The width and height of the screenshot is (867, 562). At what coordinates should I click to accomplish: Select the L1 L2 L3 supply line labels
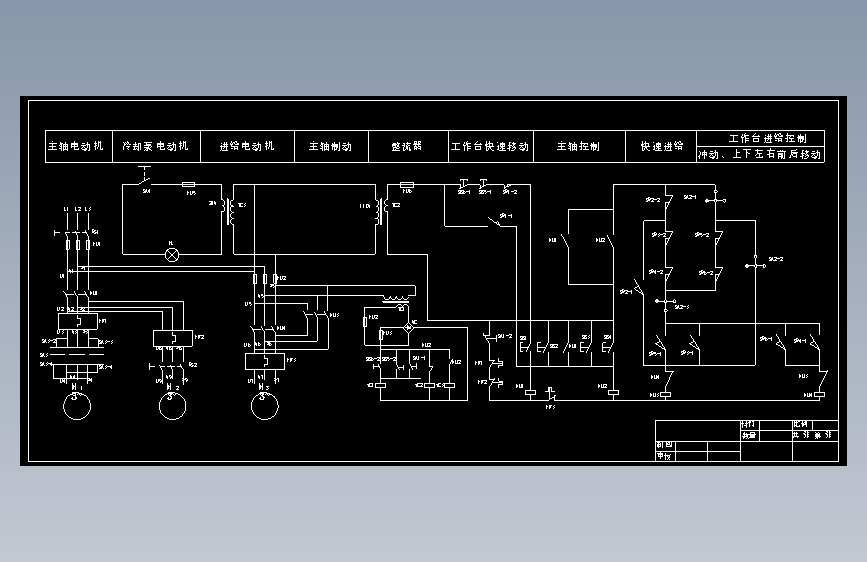click(x=77, y=209)
